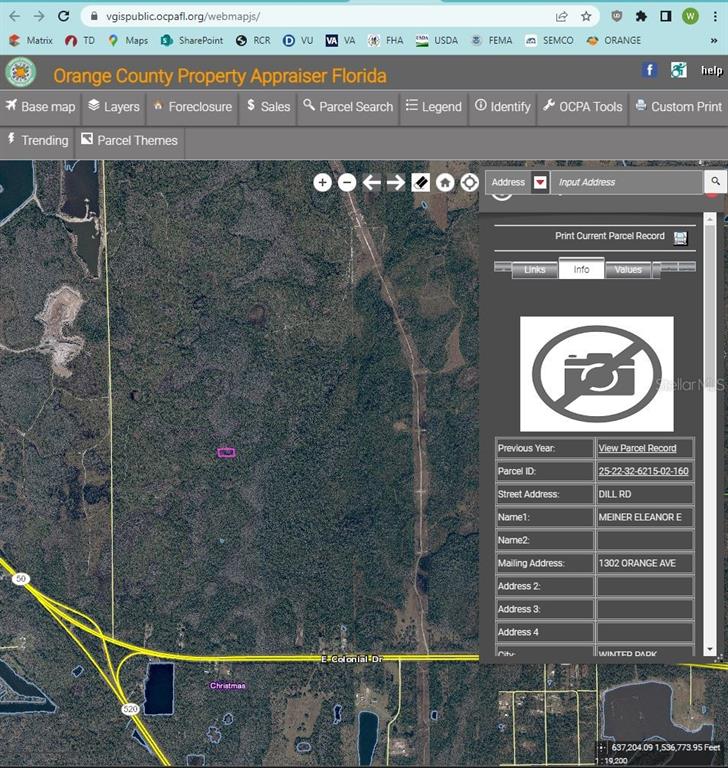The height and width of the screenshot is (768, 728).
Task: Zoom in on the map with the plus button
Action: coord(322,182)
